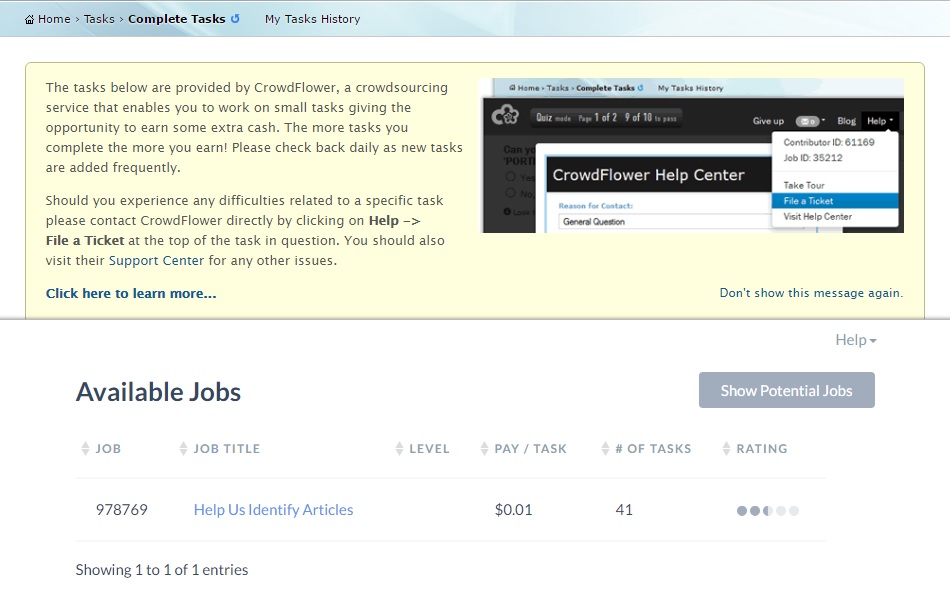The image size is (950, 610).
Task: Dismiss with Don't show this message again
Action: [811, 293]
